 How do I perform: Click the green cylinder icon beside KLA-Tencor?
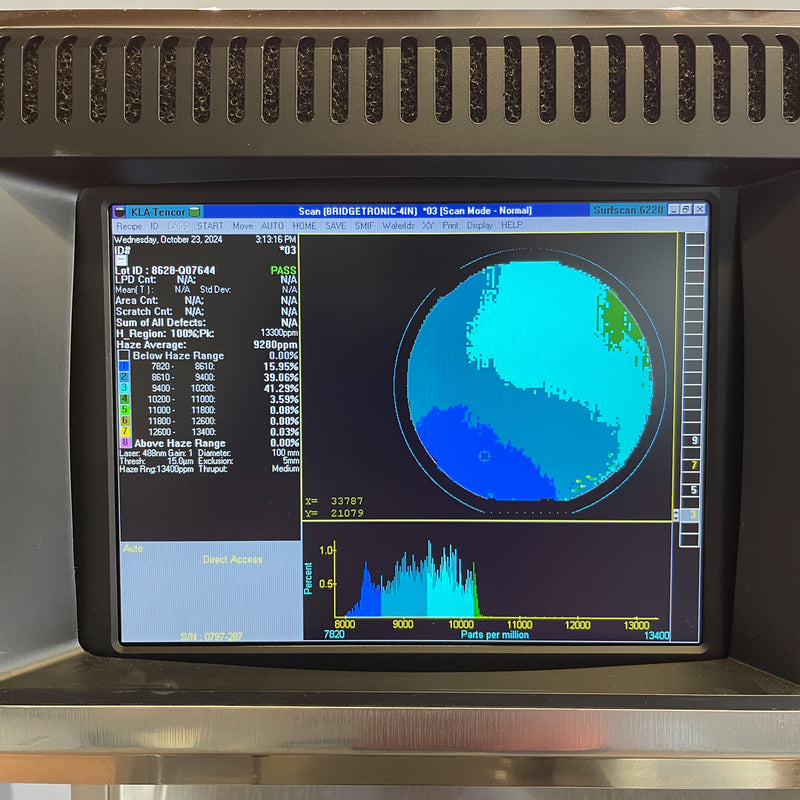(196, 210)
